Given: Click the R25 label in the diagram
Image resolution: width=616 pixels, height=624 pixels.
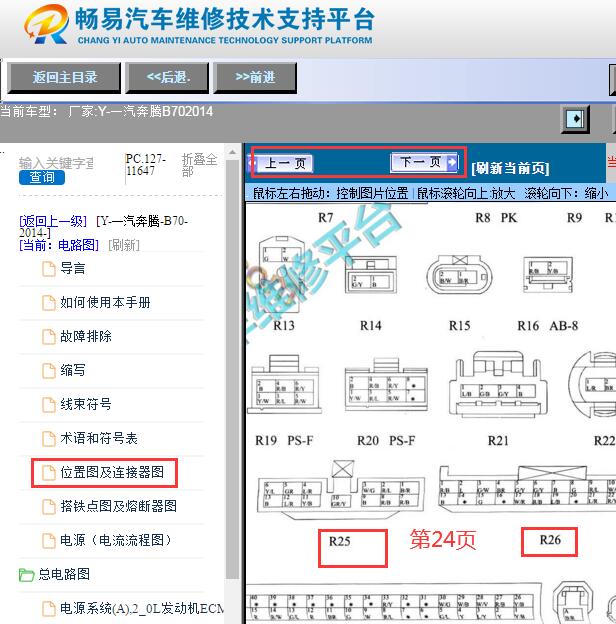Looking at the screenshot, I should pyautogui.click(x=339, y=542).
